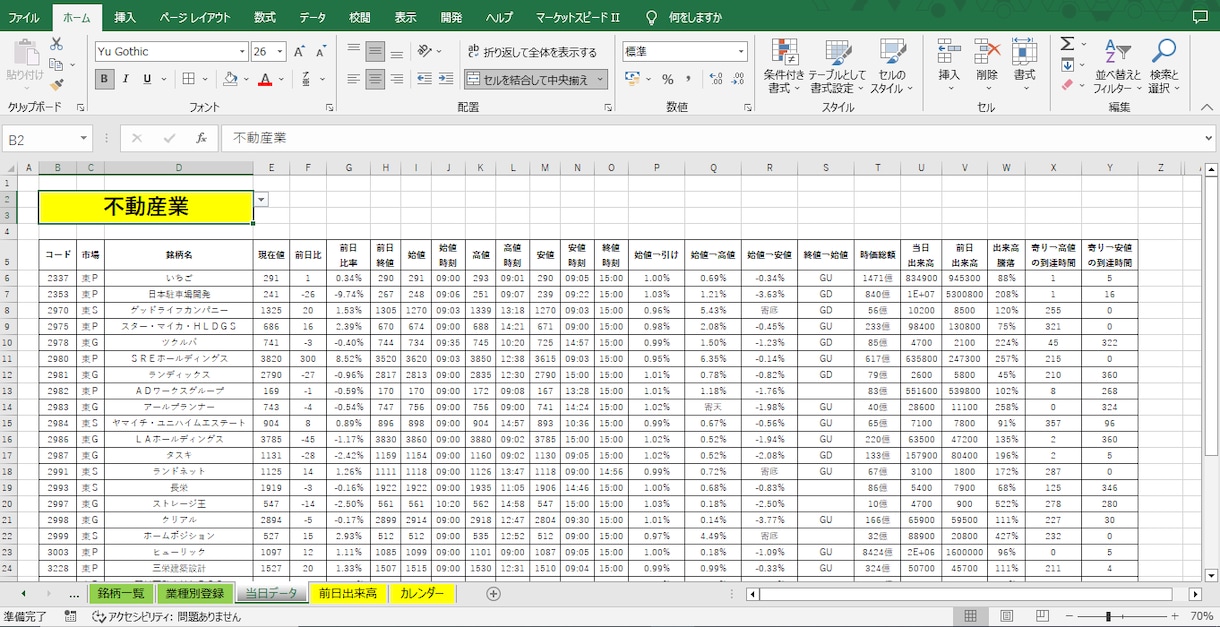Click the Fill Color bucket icon
The height and width of the screenshot is (627, 1220).
coord(231,79)
